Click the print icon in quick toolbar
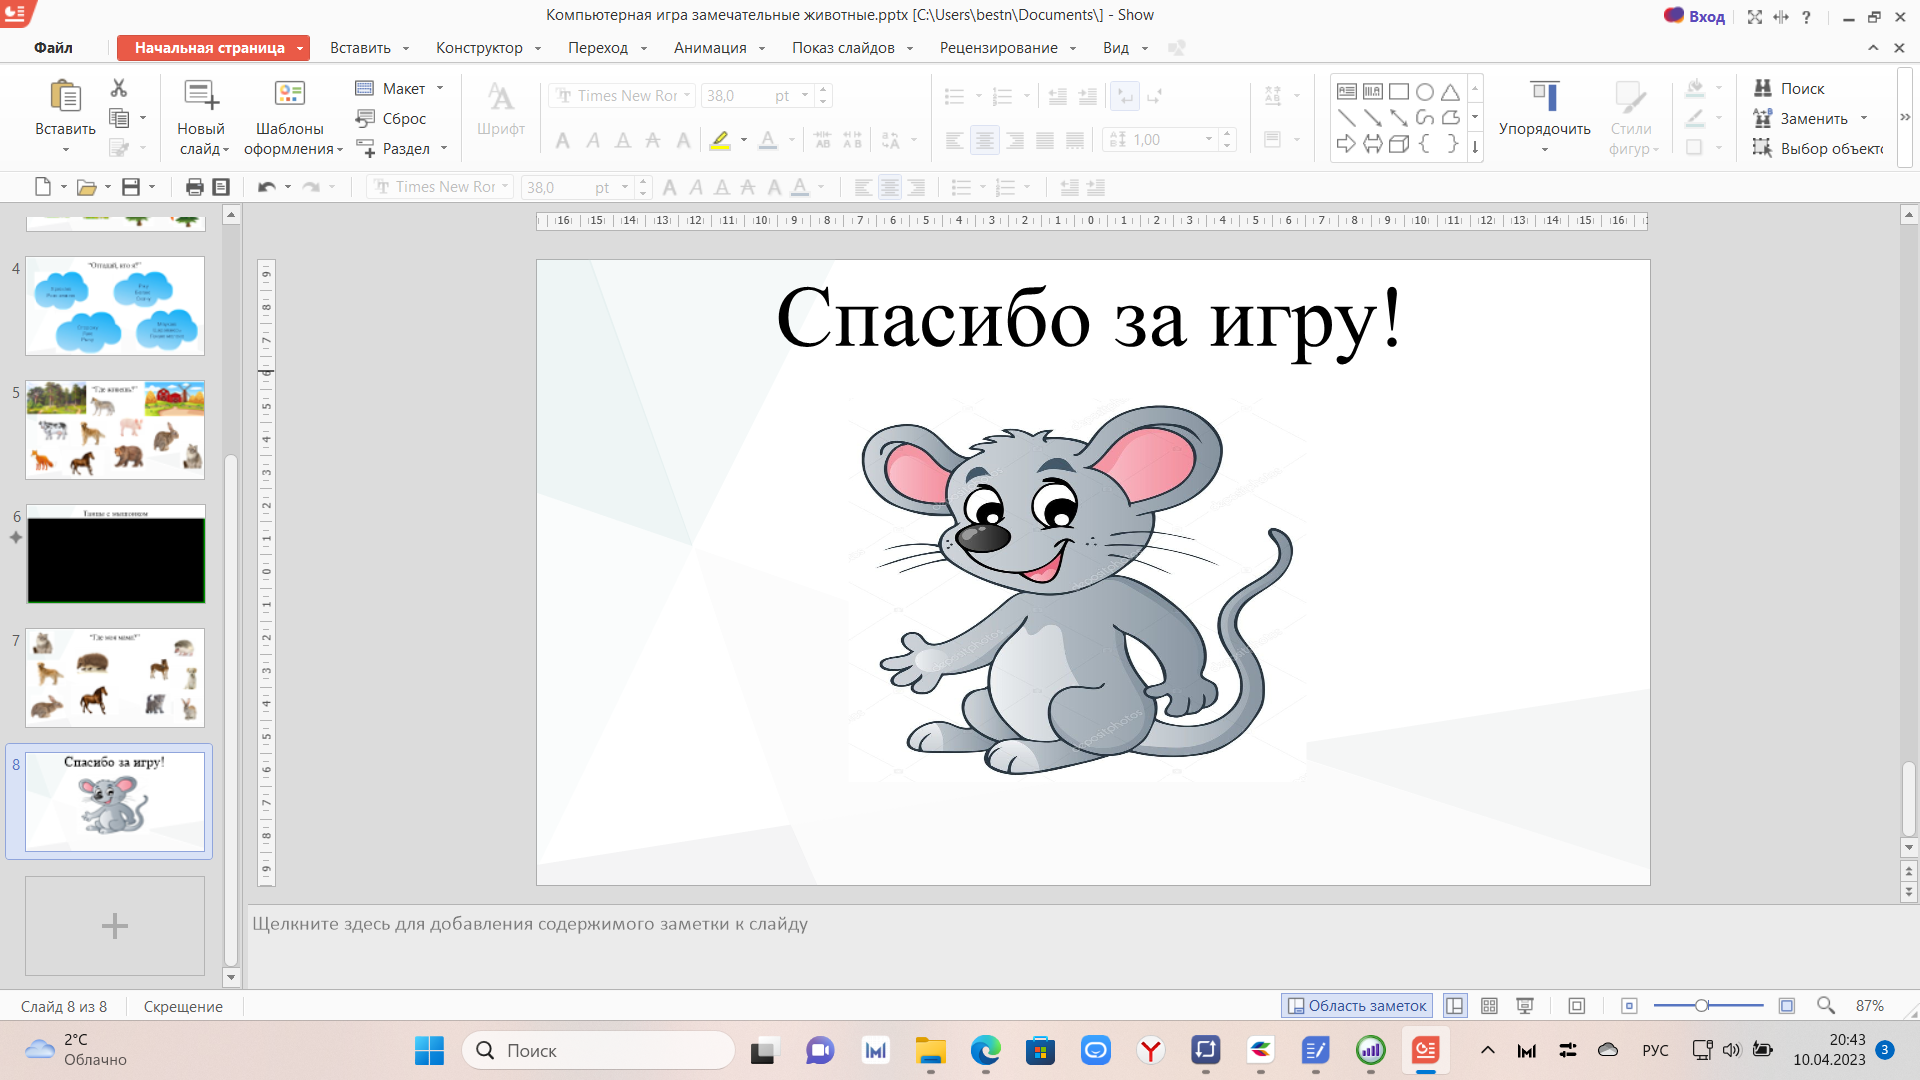1920x1080 pixels. coord(194,187)
